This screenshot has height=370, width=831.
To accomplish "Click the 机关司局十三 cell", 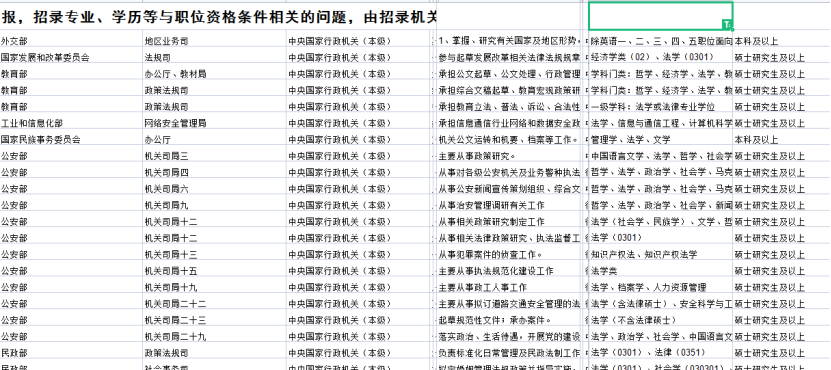I will [x=215, y=254].
